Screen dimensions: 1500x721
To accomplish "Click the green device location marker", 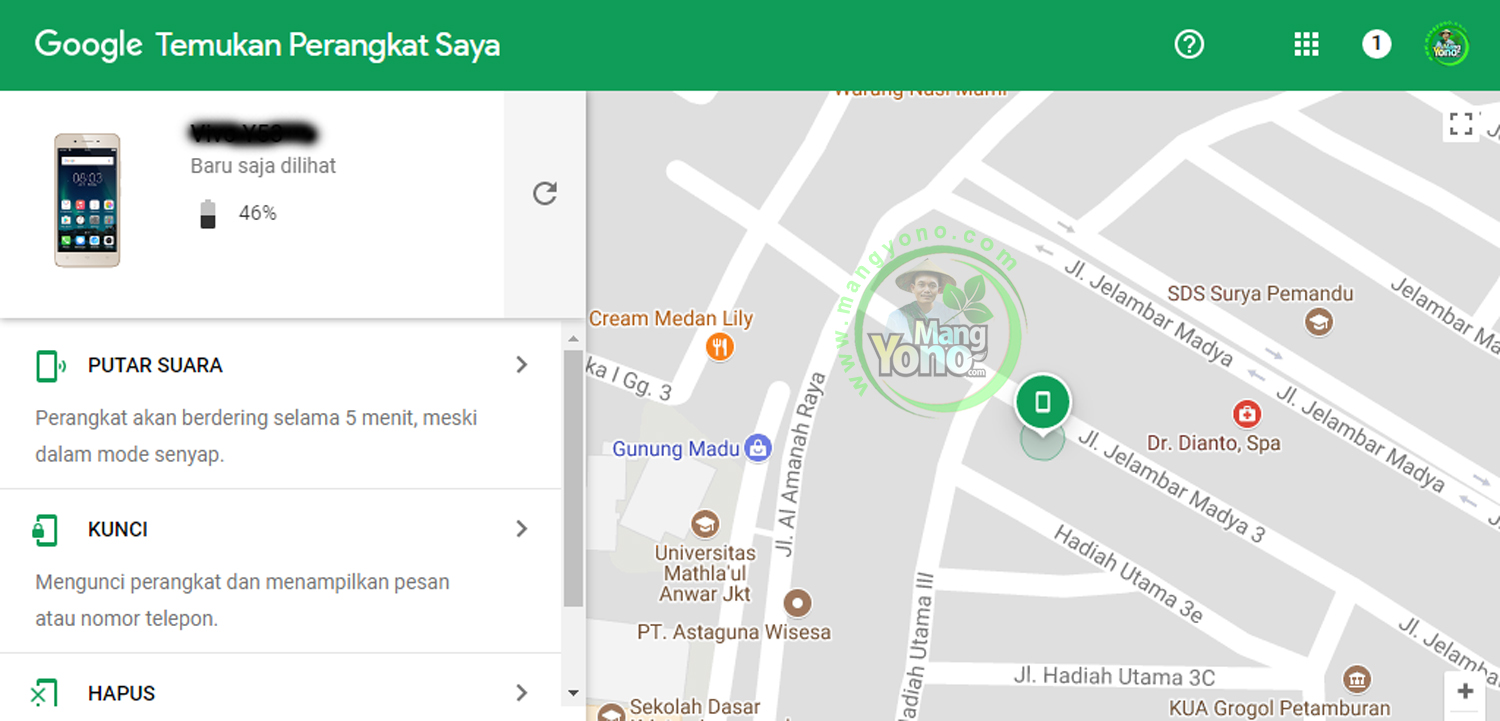I will pyautogui.click(x=1043, y=400).
